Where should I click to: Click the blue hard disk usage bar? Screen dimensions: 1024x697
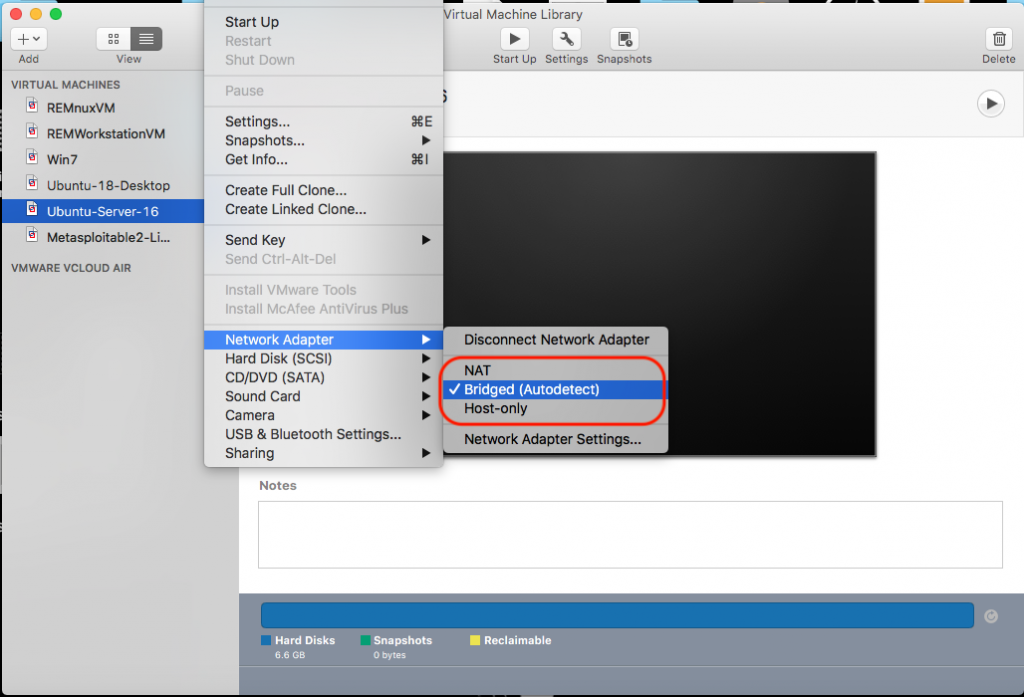point(617,615)
